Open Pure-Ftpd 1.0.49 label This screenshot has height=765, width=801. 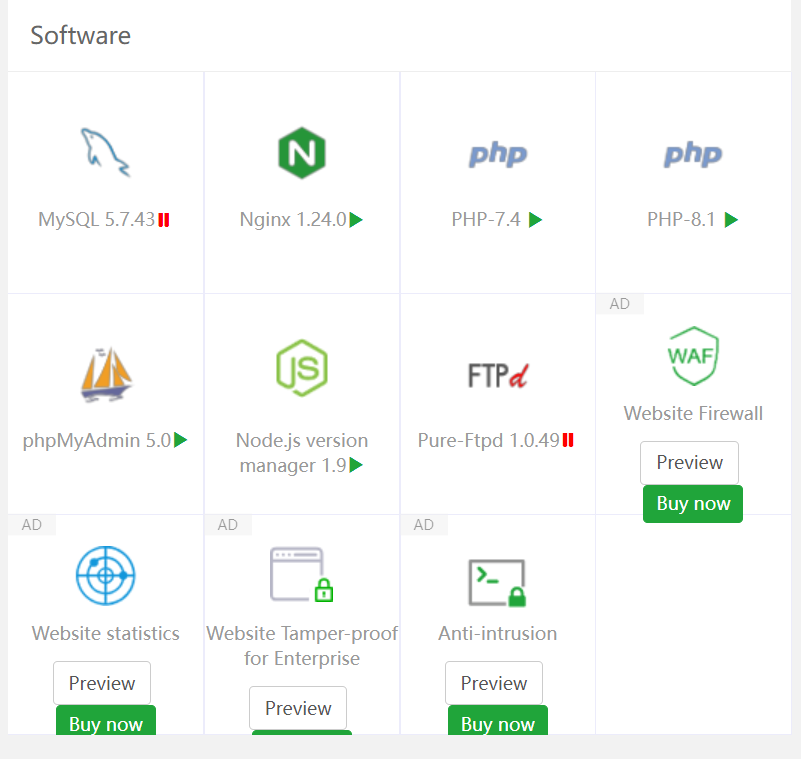489,440
